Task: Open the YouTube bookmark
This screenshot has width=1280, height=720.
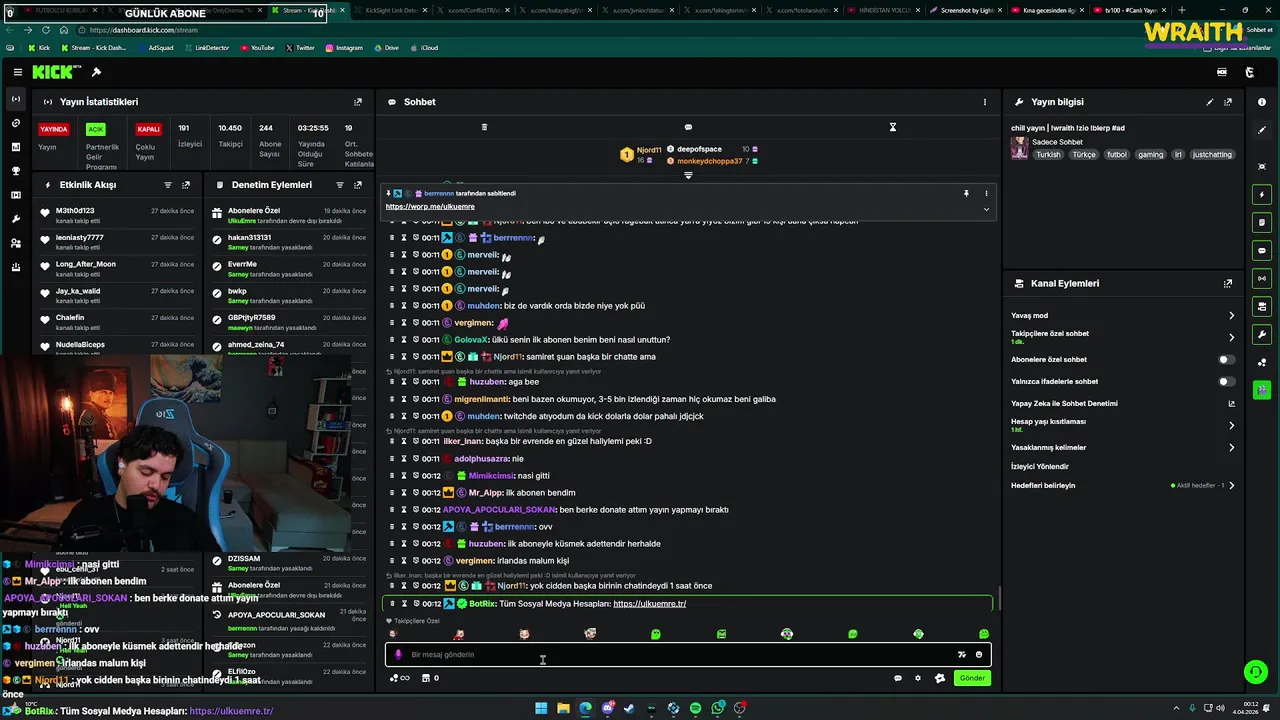Action: pos(258,47)
